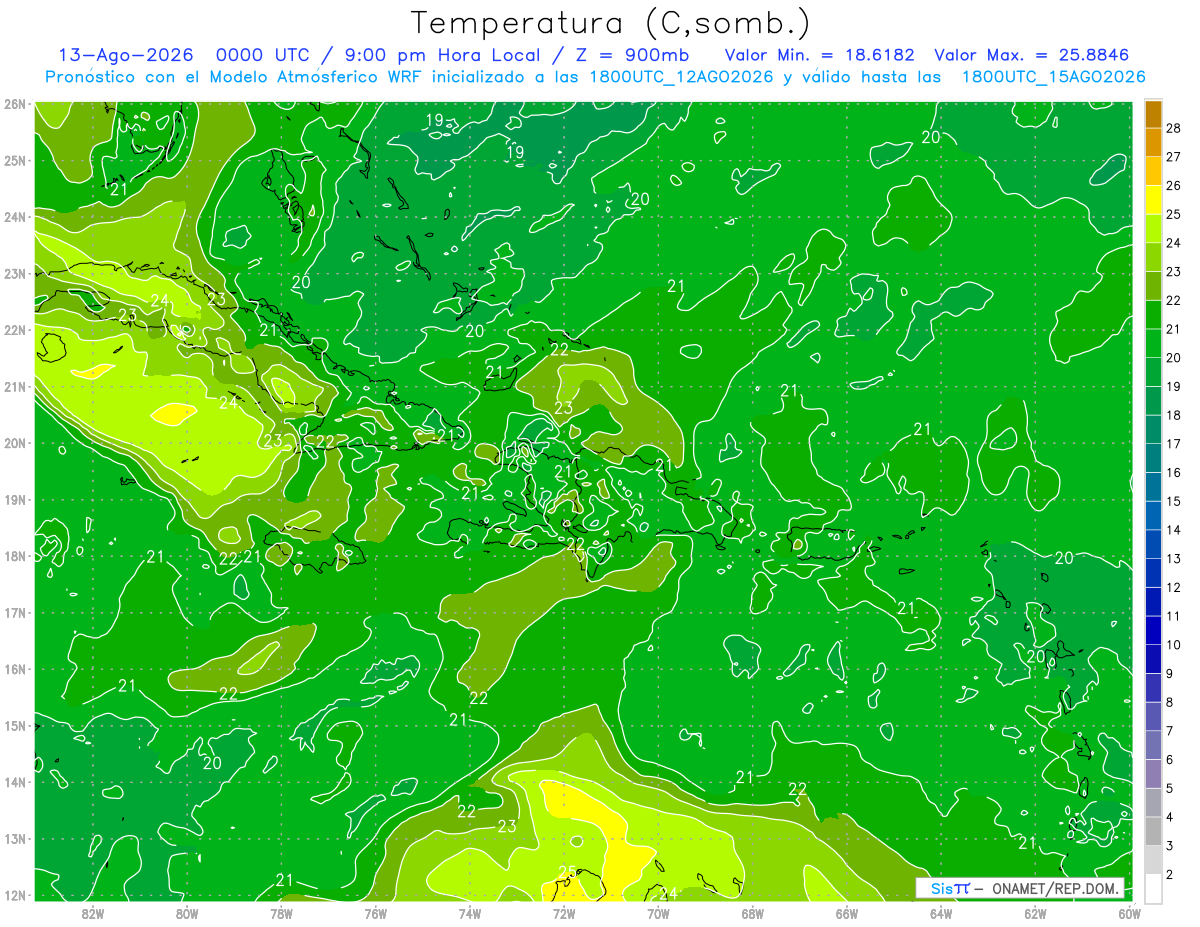Click the 62W longitude axis label
This screenshot has width=1200, height=927.
tap(1035, 912)
